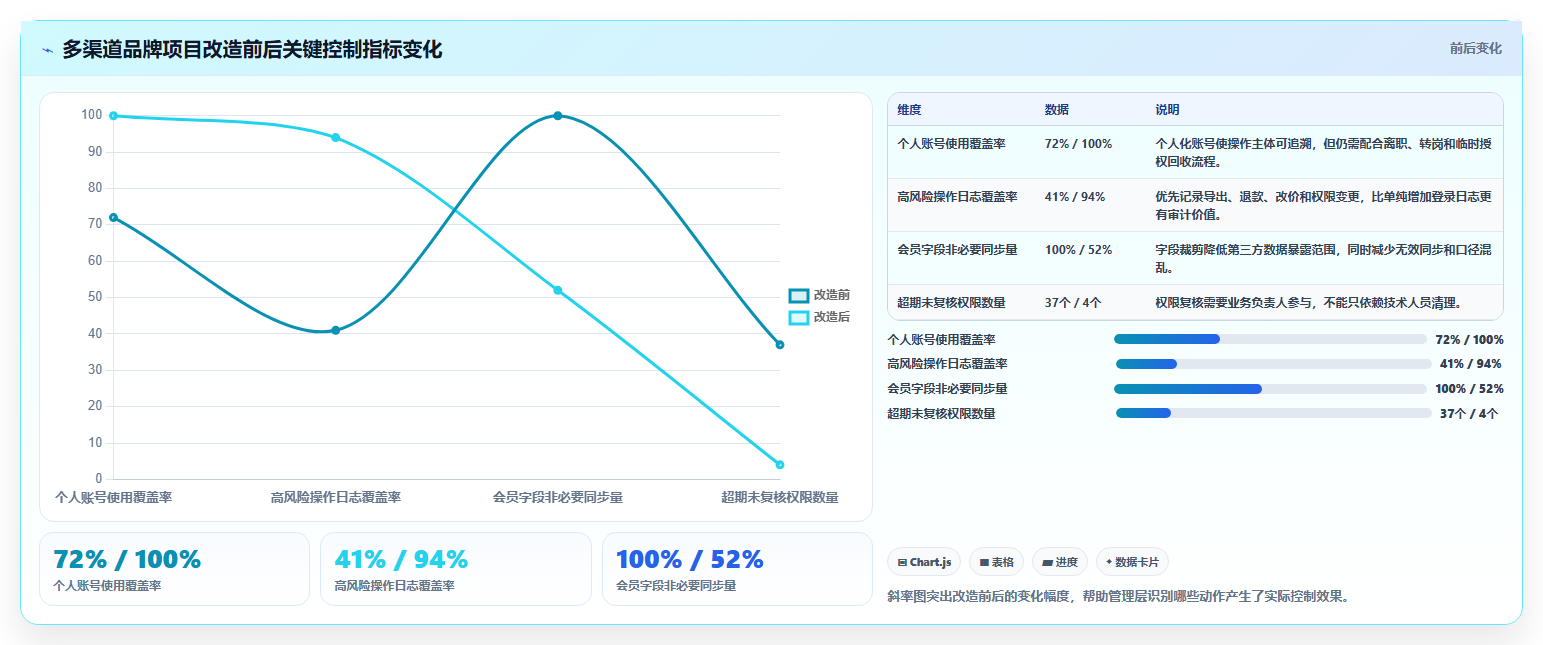Click the 会员字段非必要同步量 x-axis label

[558, 497]
